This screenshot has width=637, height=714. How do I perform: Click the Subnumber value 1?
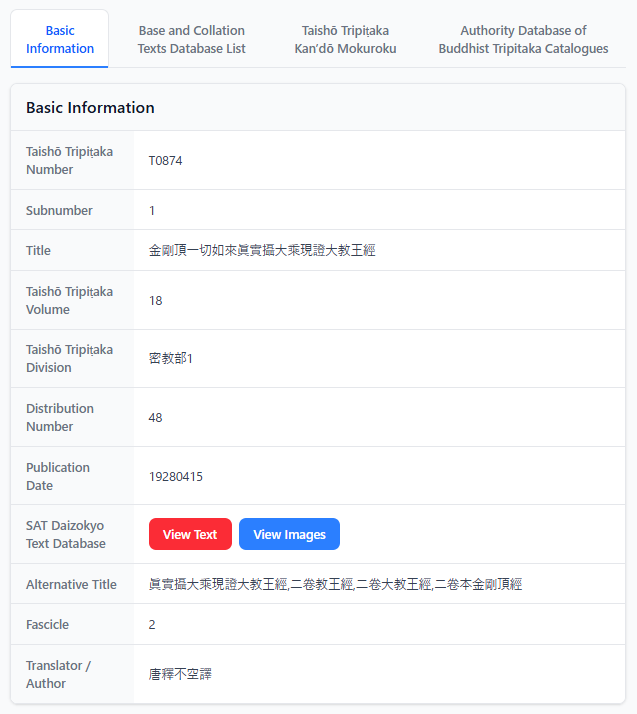click(152, 210)
